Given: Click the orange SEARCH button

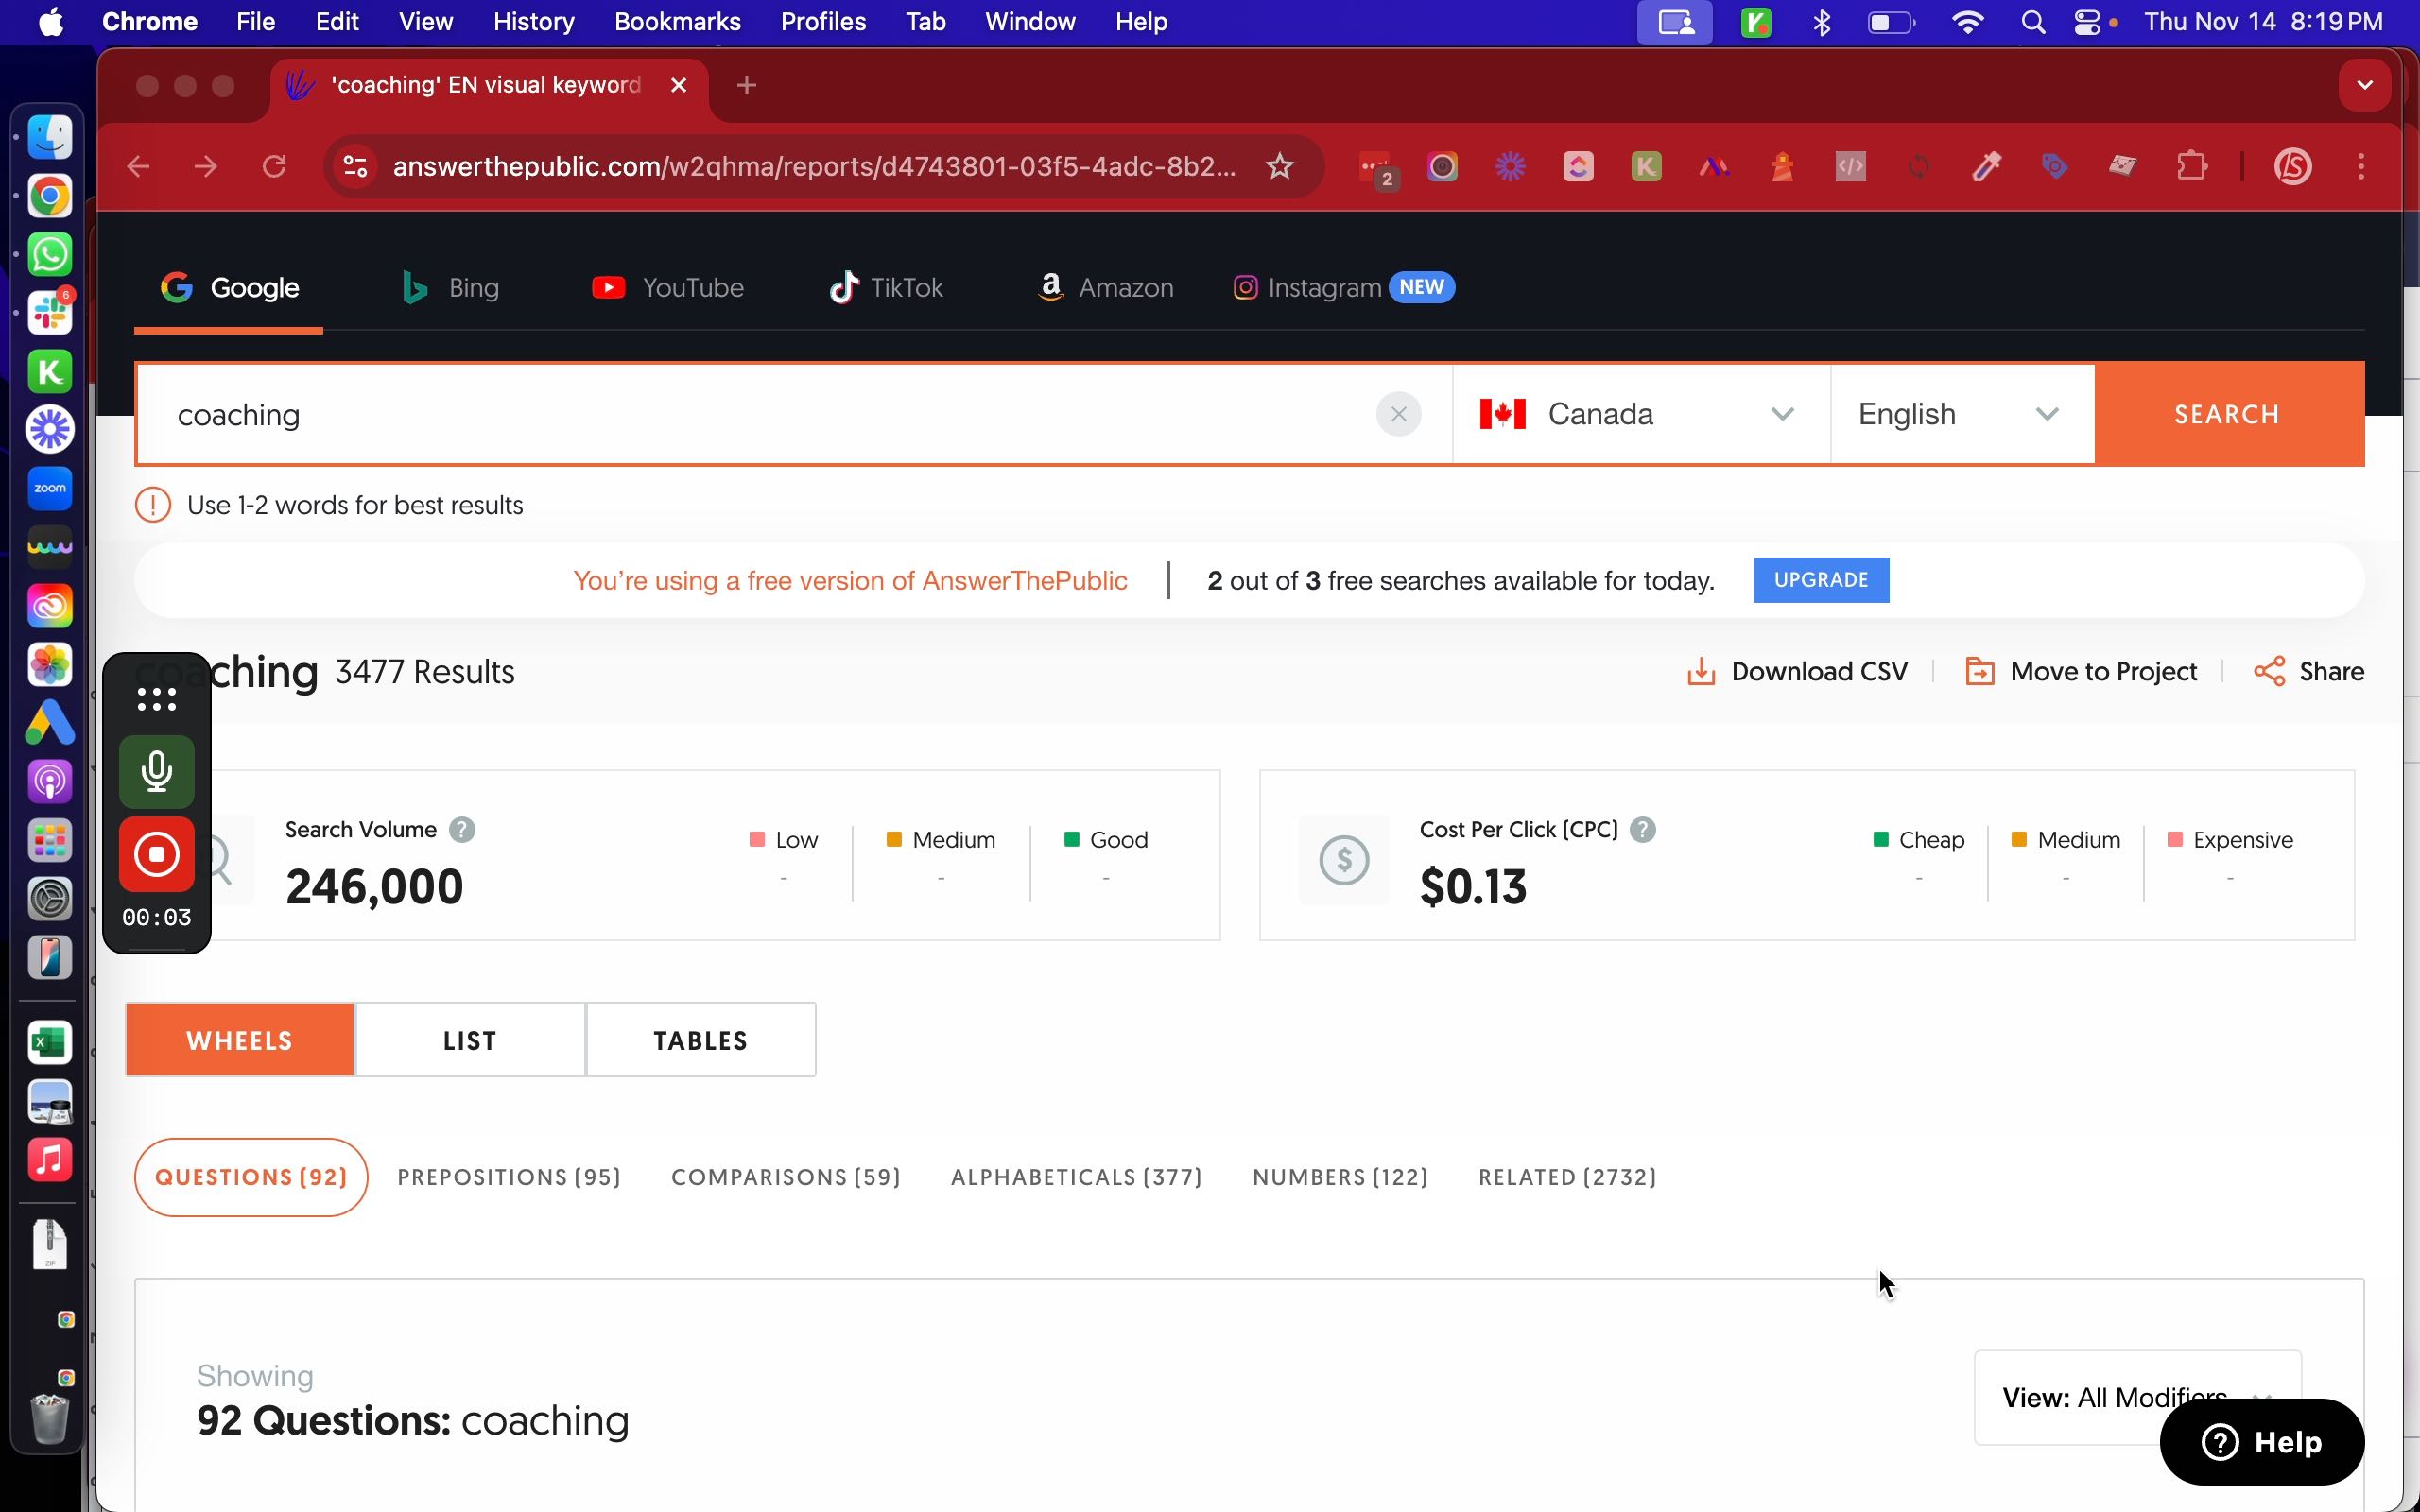Looking at the screenshot, I should [x=2228, y=414].
